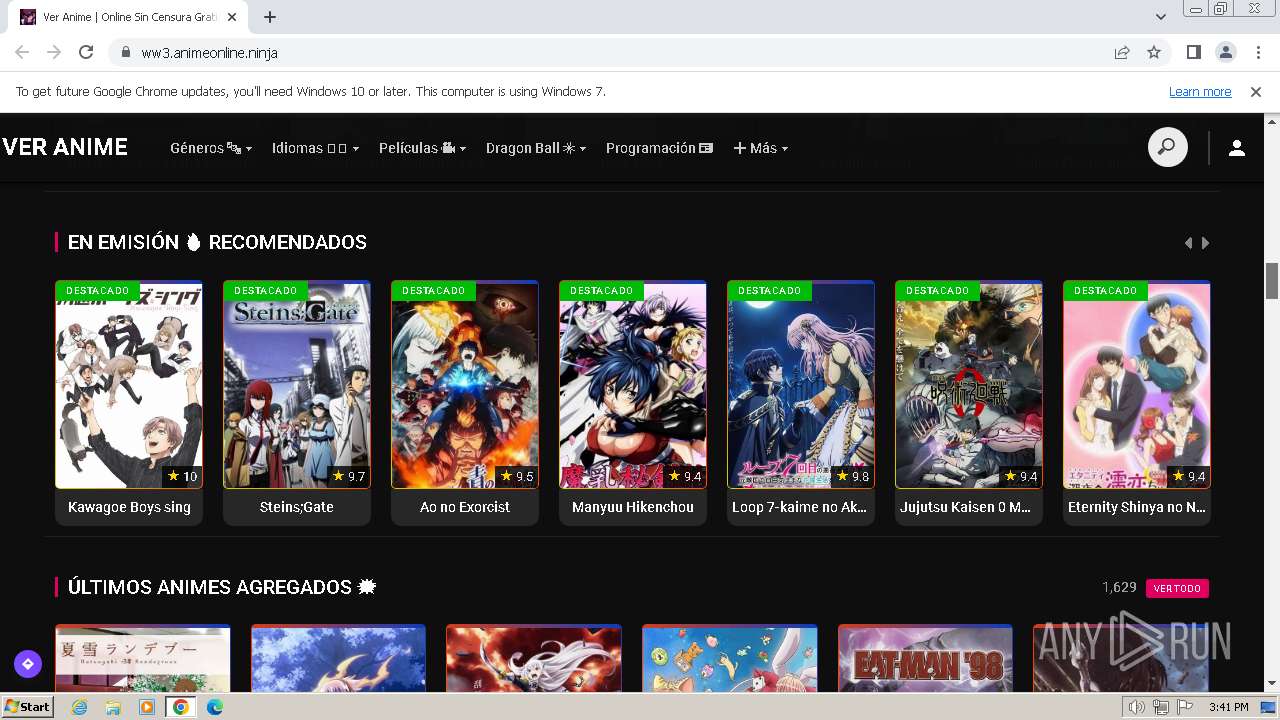
Task: Expand the Dragon Ball dropdown menu
Action: (536, 148)
